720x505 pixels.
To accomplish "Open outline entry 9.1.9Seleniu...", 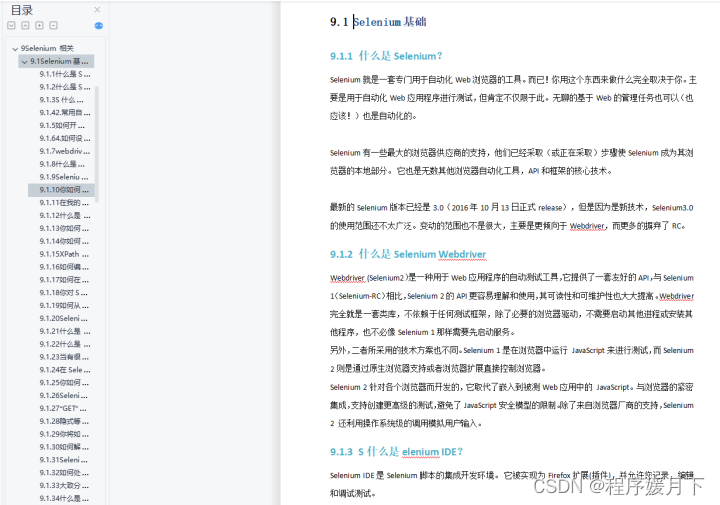I will [64, 177].
